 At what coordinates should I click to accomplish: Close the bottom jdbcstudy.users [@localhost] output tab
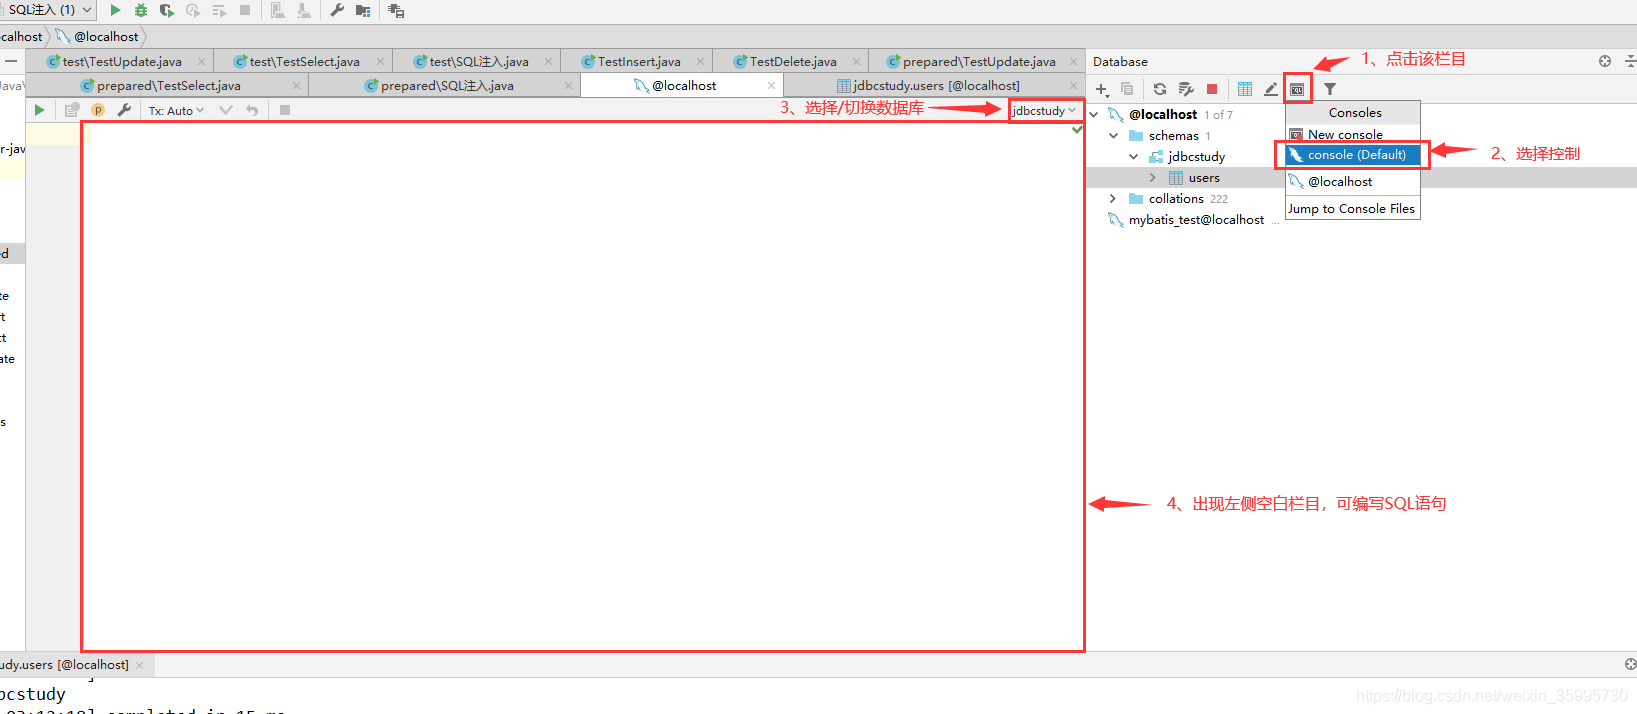[x=139, y=665]
